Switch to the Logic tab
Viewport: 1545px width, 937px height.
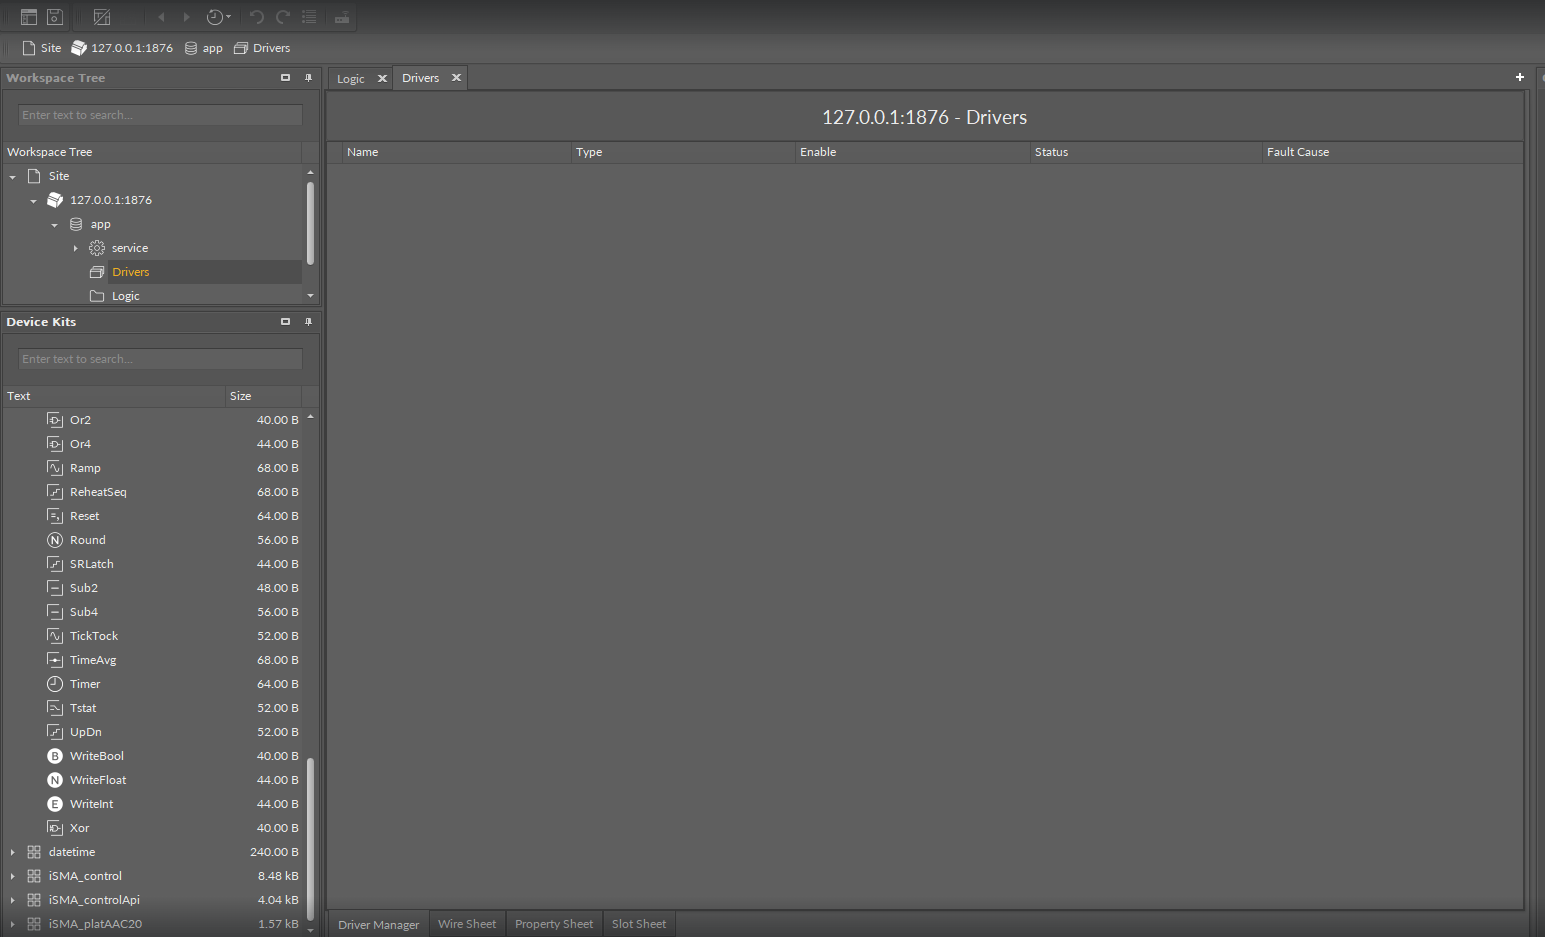[351, 79]
